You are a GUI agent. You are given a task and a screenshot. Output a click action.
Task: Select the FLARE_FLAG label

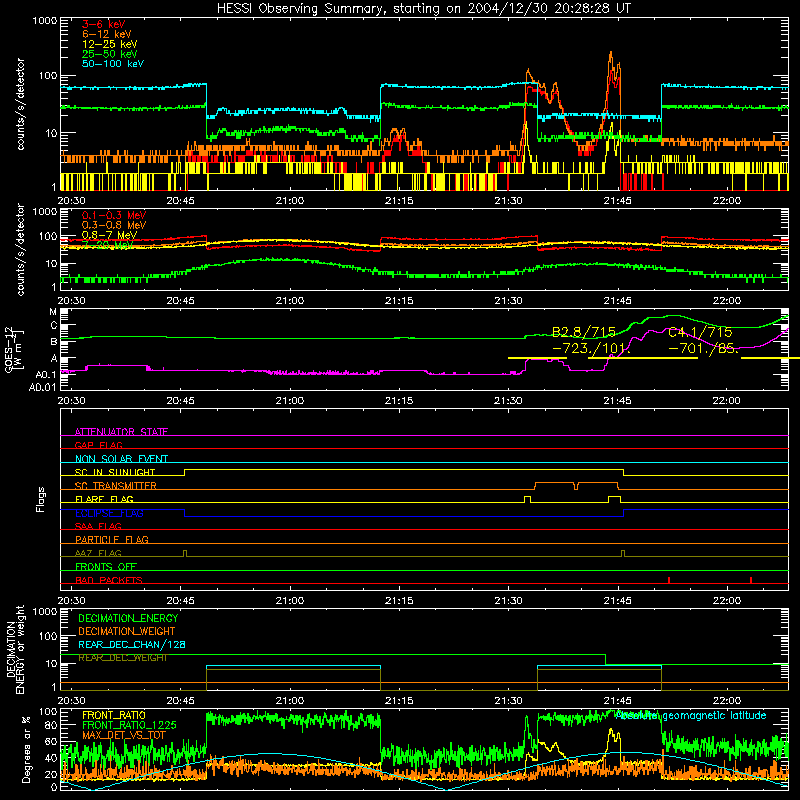(x=104, y=499)
